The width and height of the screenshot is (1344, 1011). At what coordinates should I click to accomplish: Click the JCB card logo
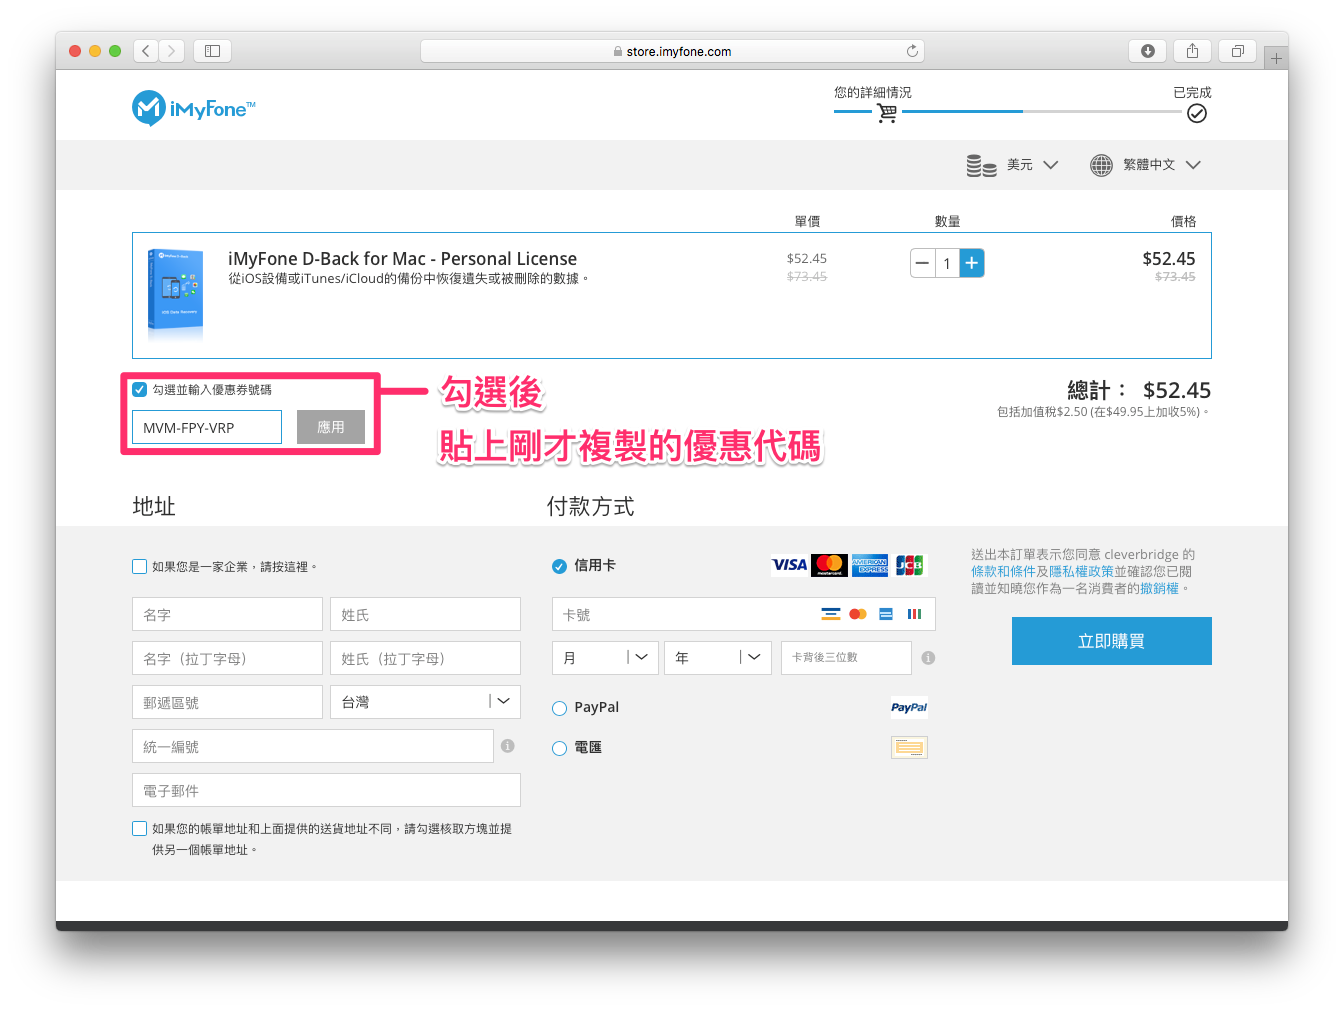(x=910, y=565)
